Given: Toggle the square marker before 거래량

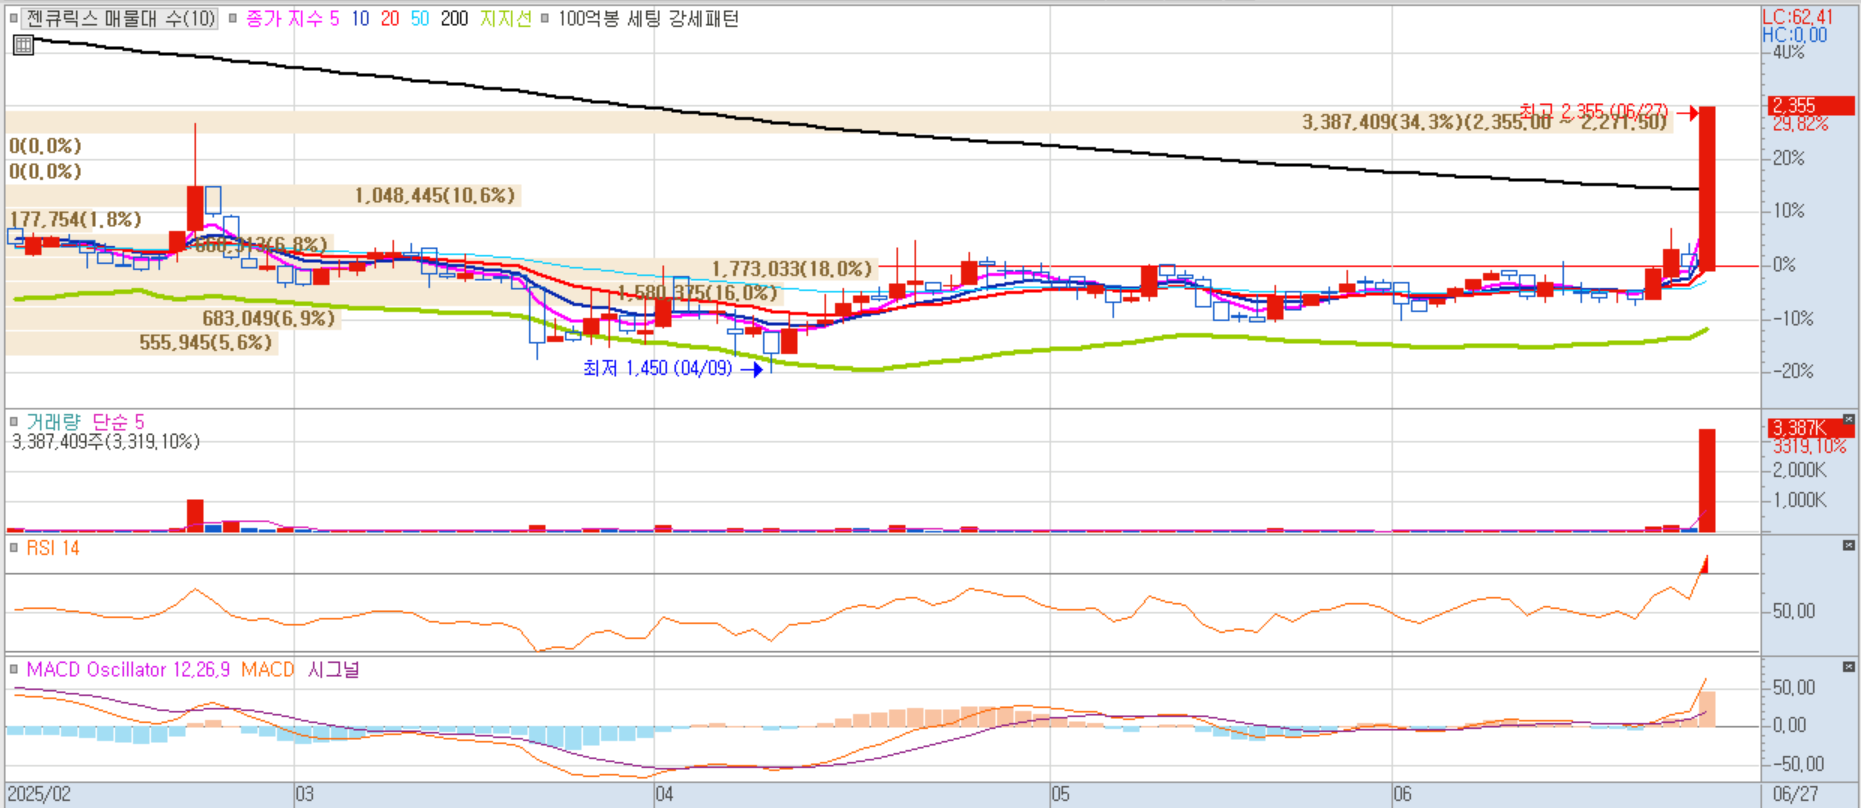Looking at the screenshot, I should 13,422.
